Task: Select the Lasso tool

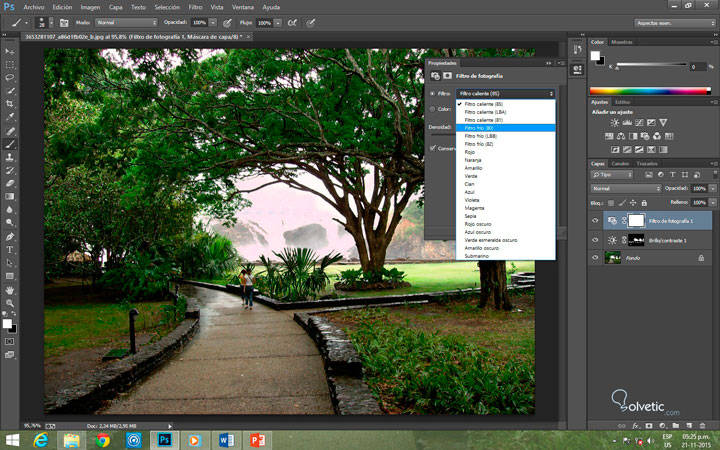Action: [10, 78]
